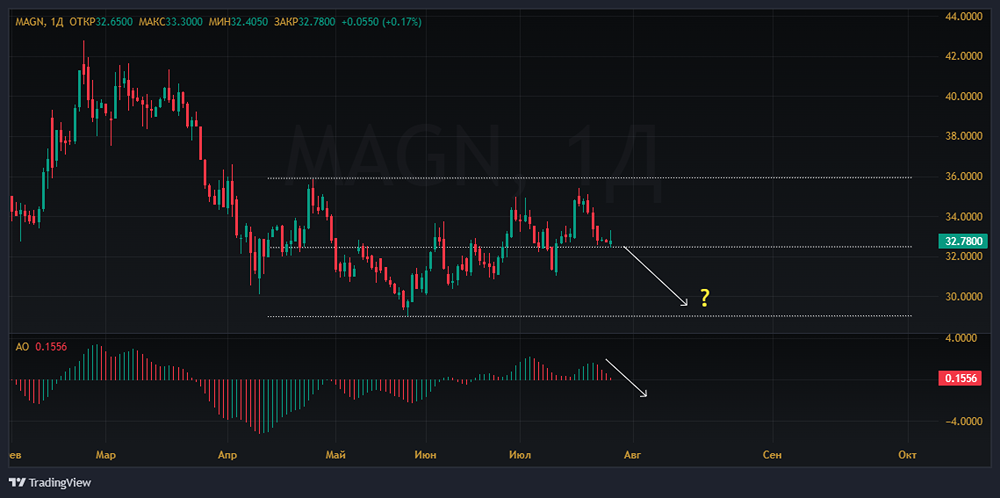1000x498 pixels.
Task: Click the Сен month label
Action: click(x=772, y=455)
